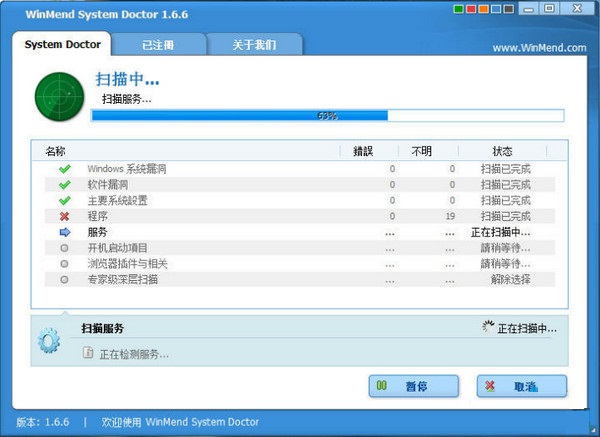
Task: Open the 已注册 tab
Action: tap(158, 45)
